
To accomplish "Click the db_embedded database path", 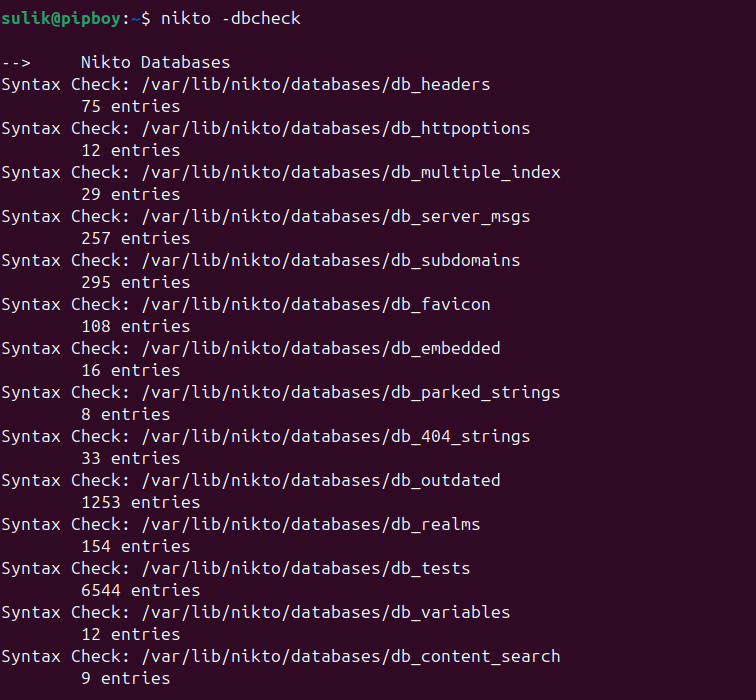I will coord(321,349).
